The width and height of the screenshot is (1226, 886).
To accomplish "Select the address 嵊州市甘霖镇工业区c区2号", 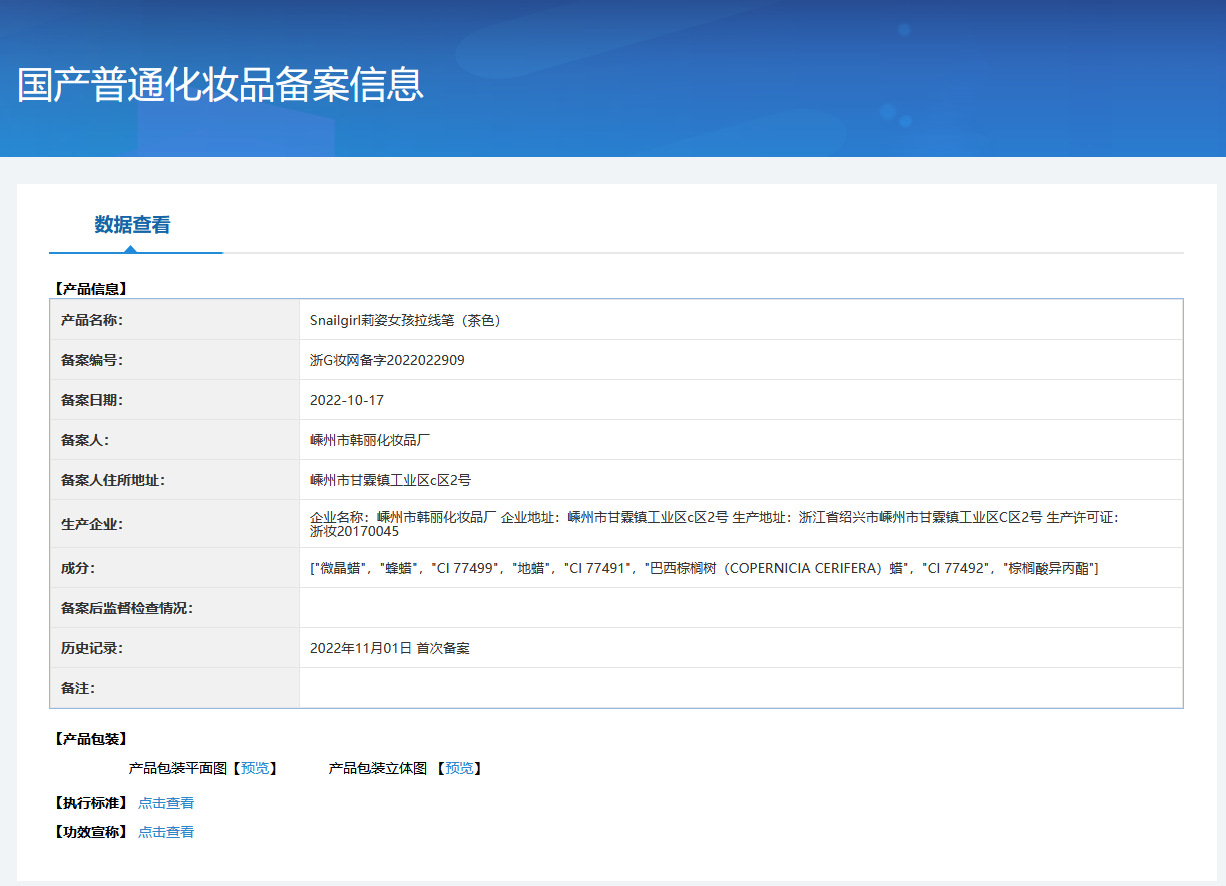I will 390,480.
